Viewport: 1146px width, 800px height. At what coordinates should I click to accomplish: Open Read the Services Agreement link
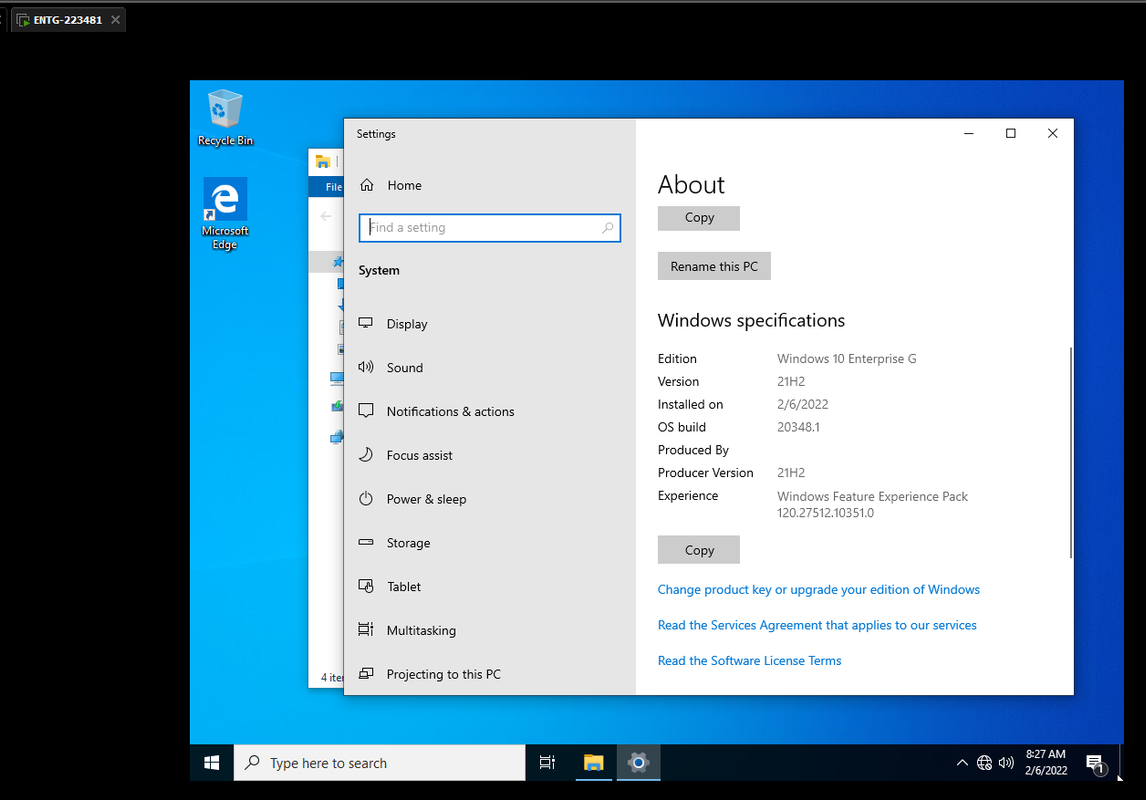tap(817, 625)
